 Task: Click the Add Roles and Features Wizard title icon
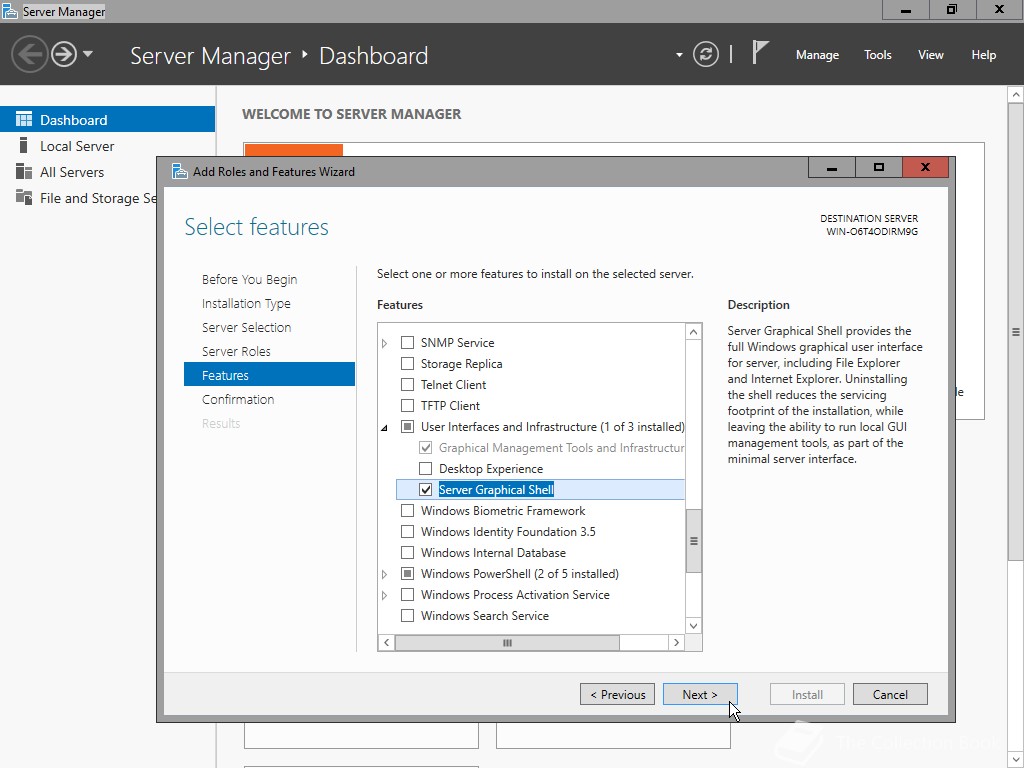point(180,171)
